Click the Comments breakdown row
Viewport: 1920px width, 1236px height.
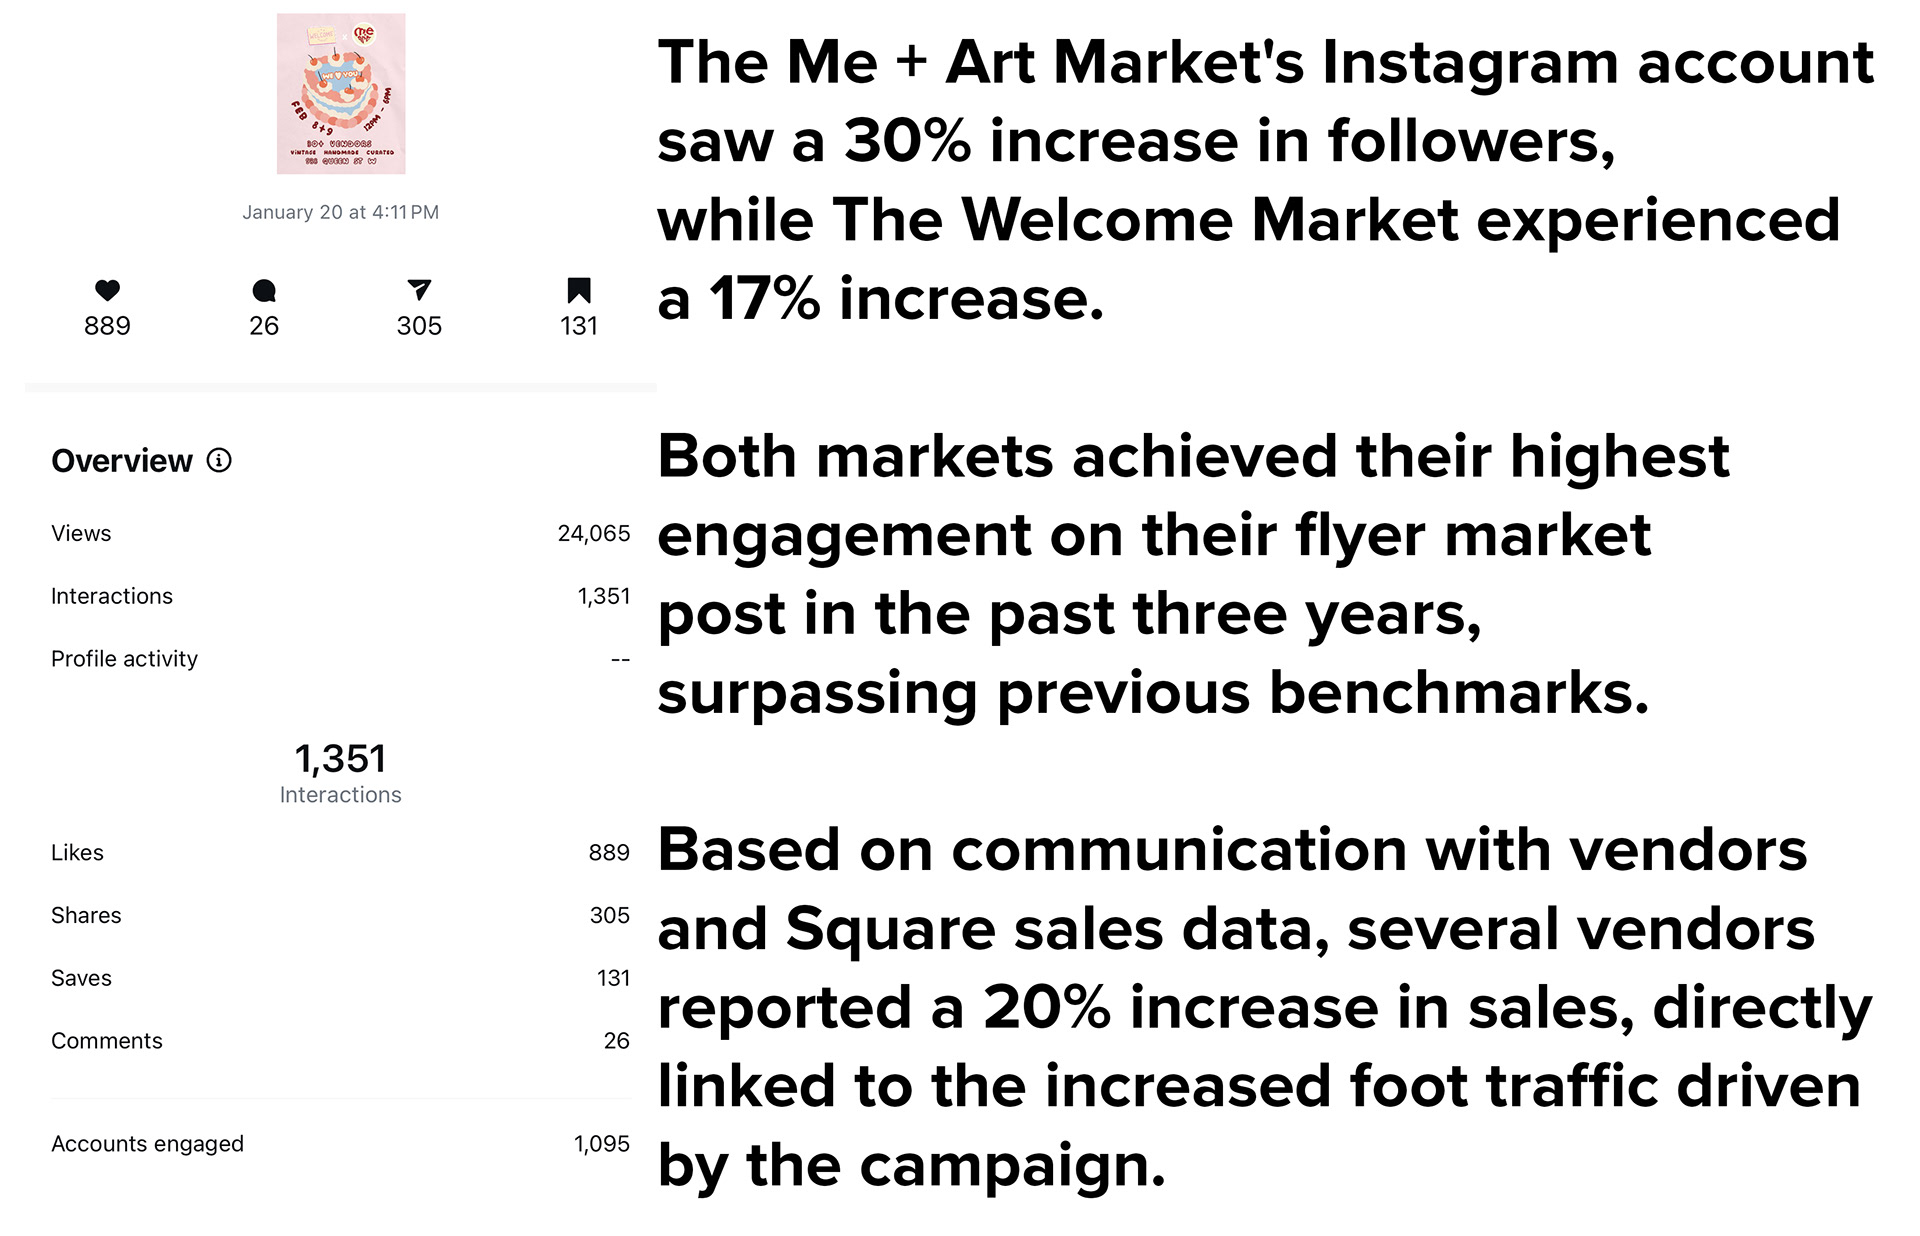pyautogui.click(x=341, y=1041)
